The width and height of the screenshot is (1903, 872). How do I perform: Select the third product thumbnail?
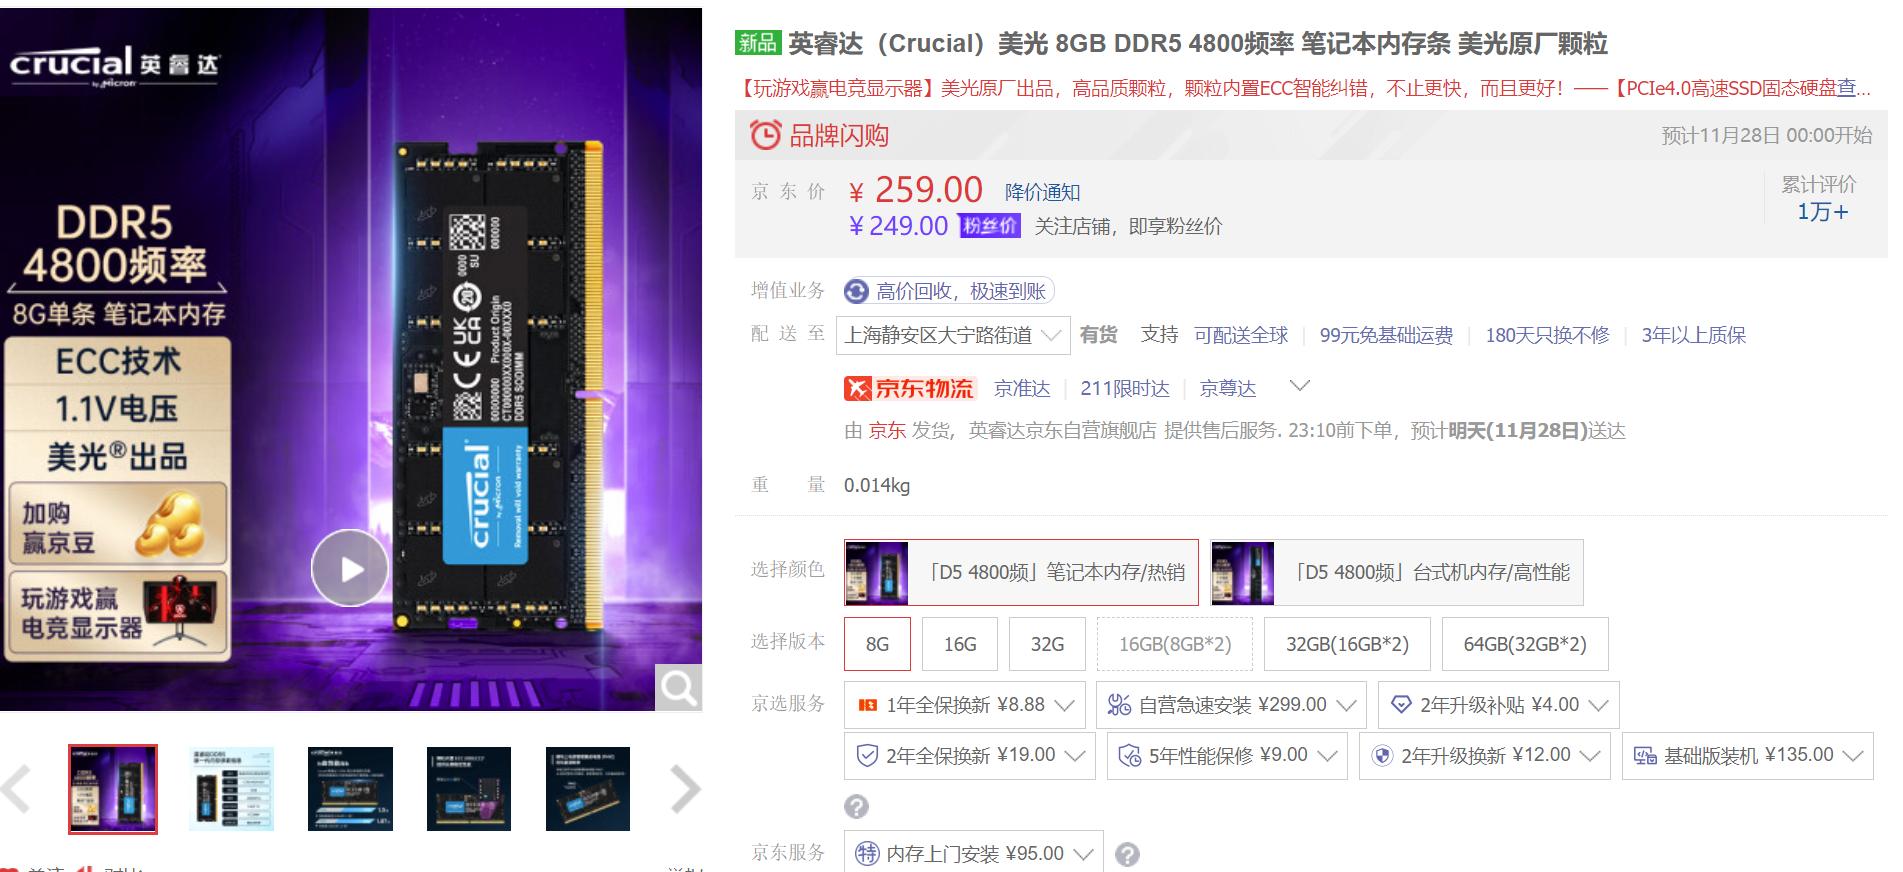point(350,789)
